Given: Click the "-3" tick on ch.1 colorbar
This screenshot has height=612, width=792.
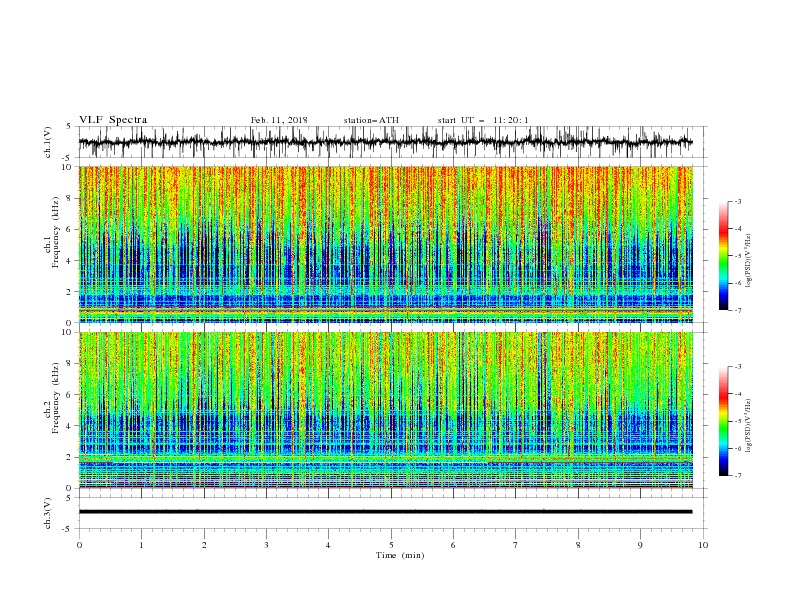Looking at the screenshot, I should click(x=737, y=201).
